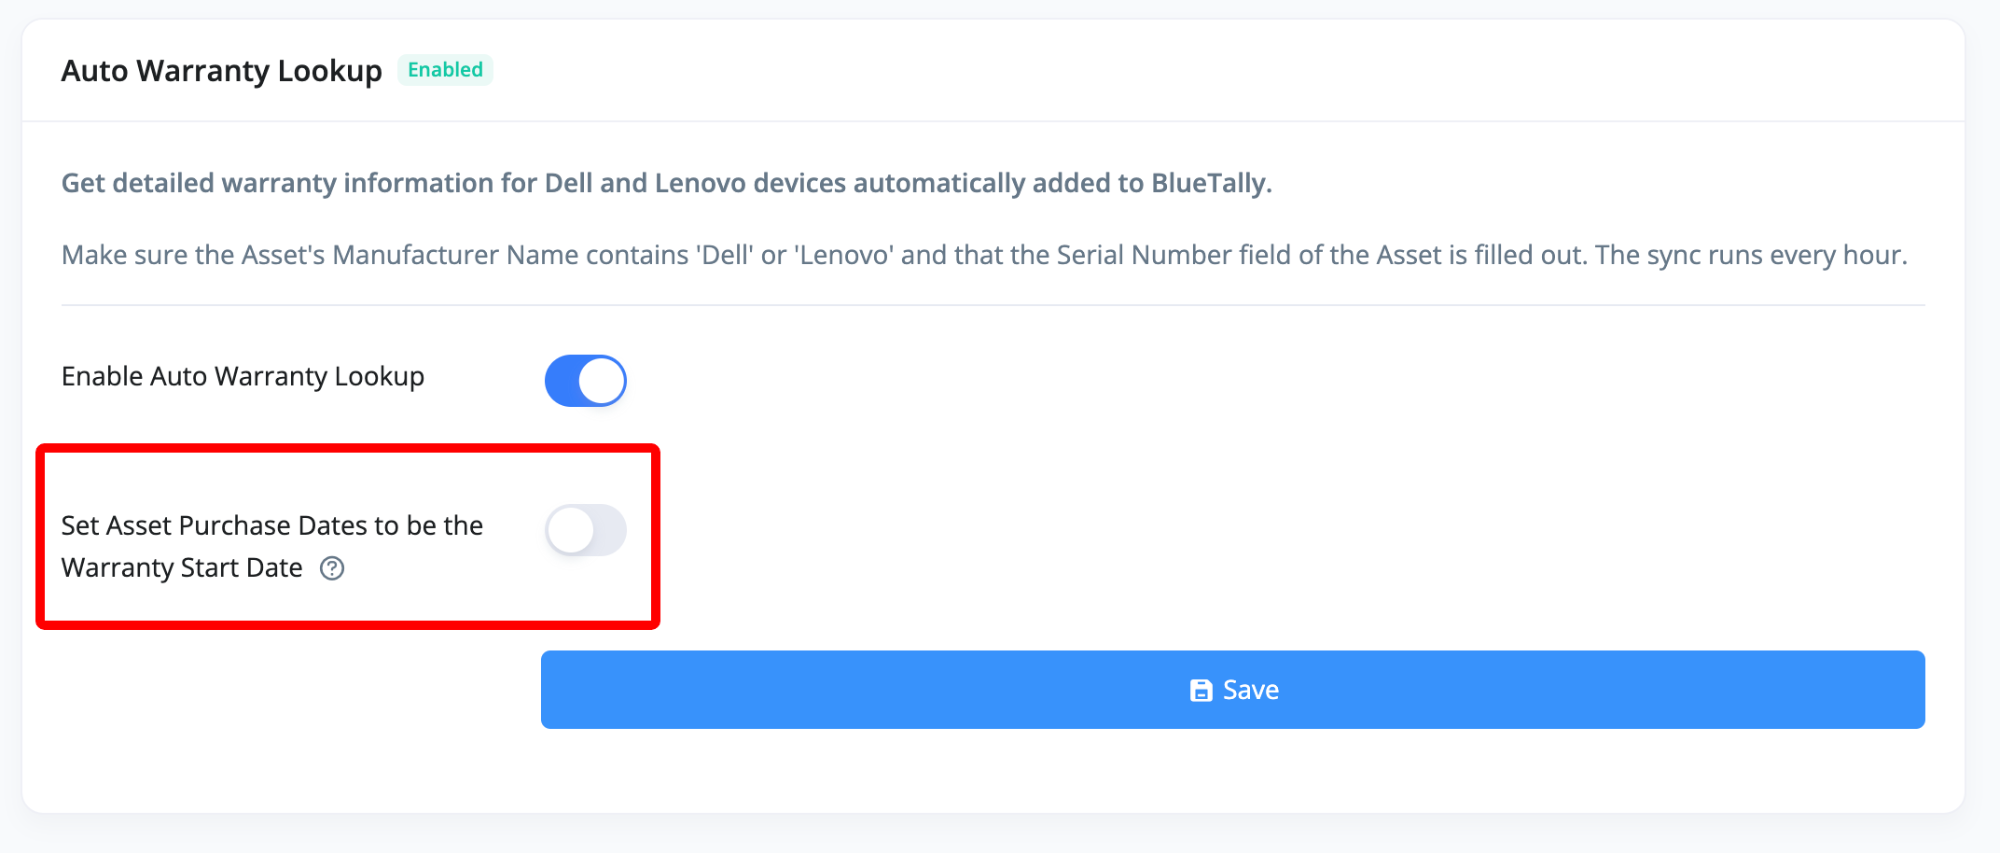Click the floppy disk icon in Save
This screenshot has height=853, width=2000.
[x=1201, y=690]
